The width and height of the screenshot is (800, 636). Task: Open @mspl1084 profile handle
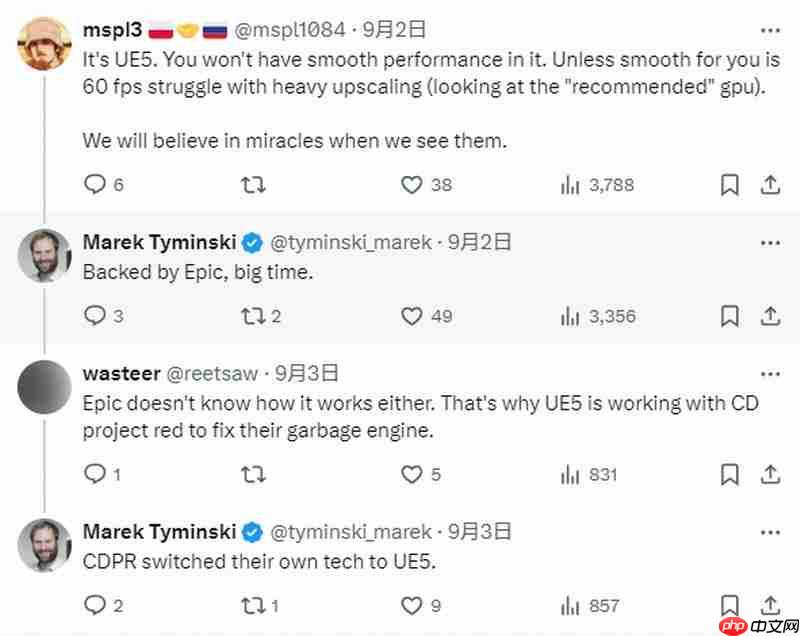(289, 28)
